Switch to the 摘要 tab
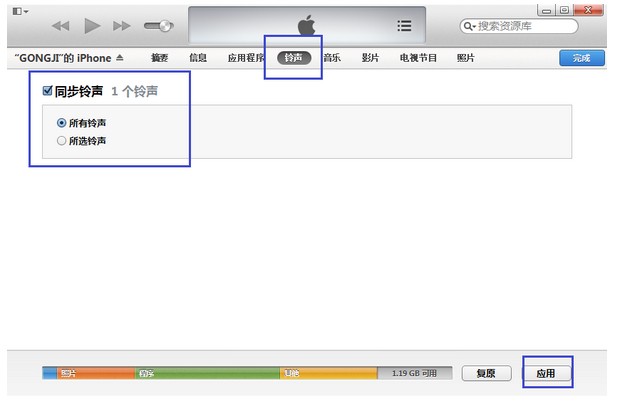617x407 pixels. click(159, 58)
